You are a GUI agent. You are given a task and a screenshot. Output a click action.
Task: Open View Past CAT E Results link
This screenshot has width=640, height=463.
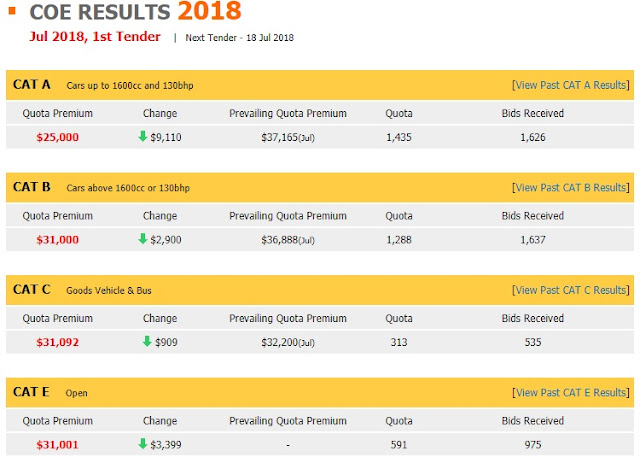pos(570,393)
